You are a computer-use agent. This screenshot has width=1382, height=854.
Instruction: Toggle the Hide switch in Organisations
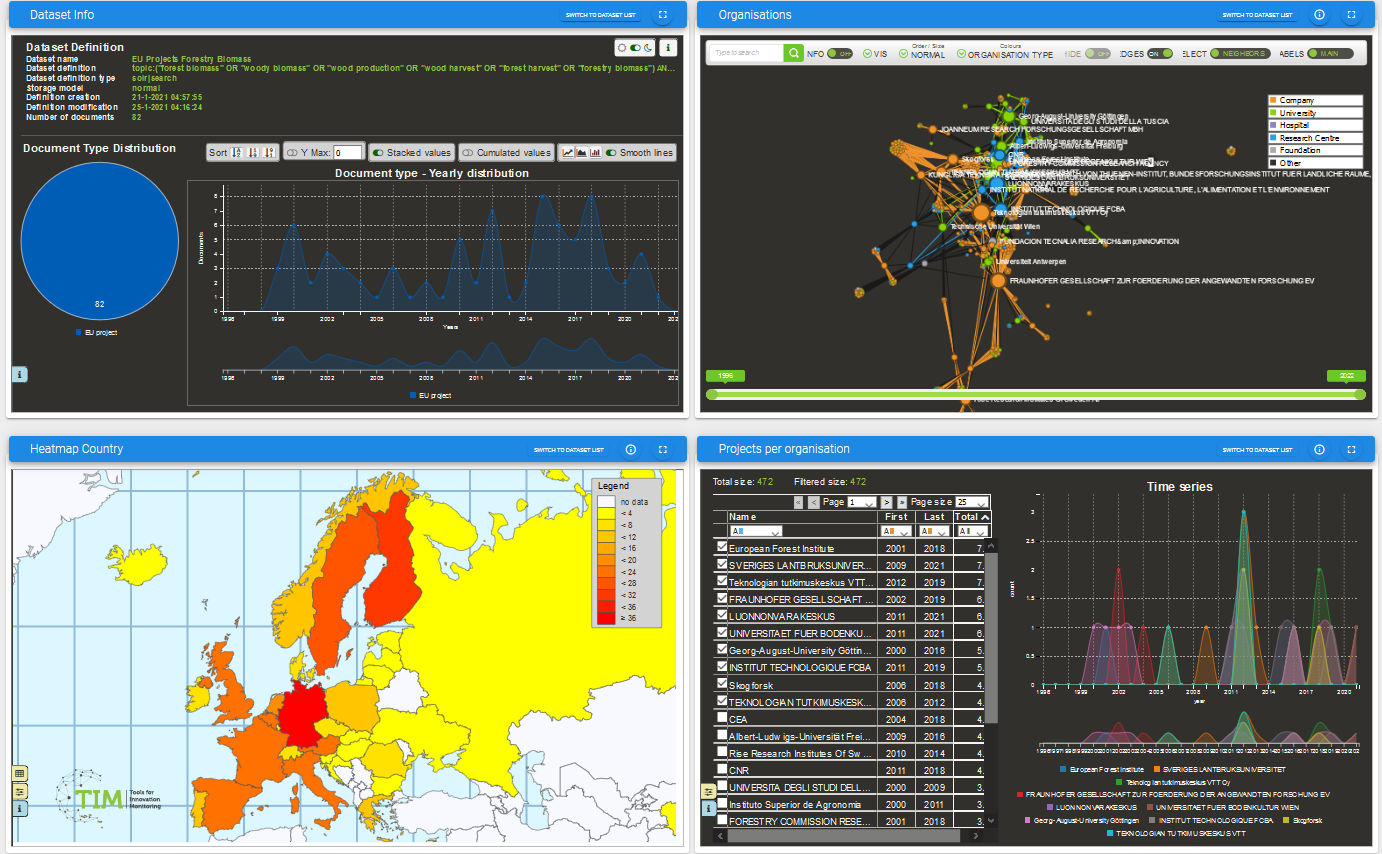[x=1097, y=54]
